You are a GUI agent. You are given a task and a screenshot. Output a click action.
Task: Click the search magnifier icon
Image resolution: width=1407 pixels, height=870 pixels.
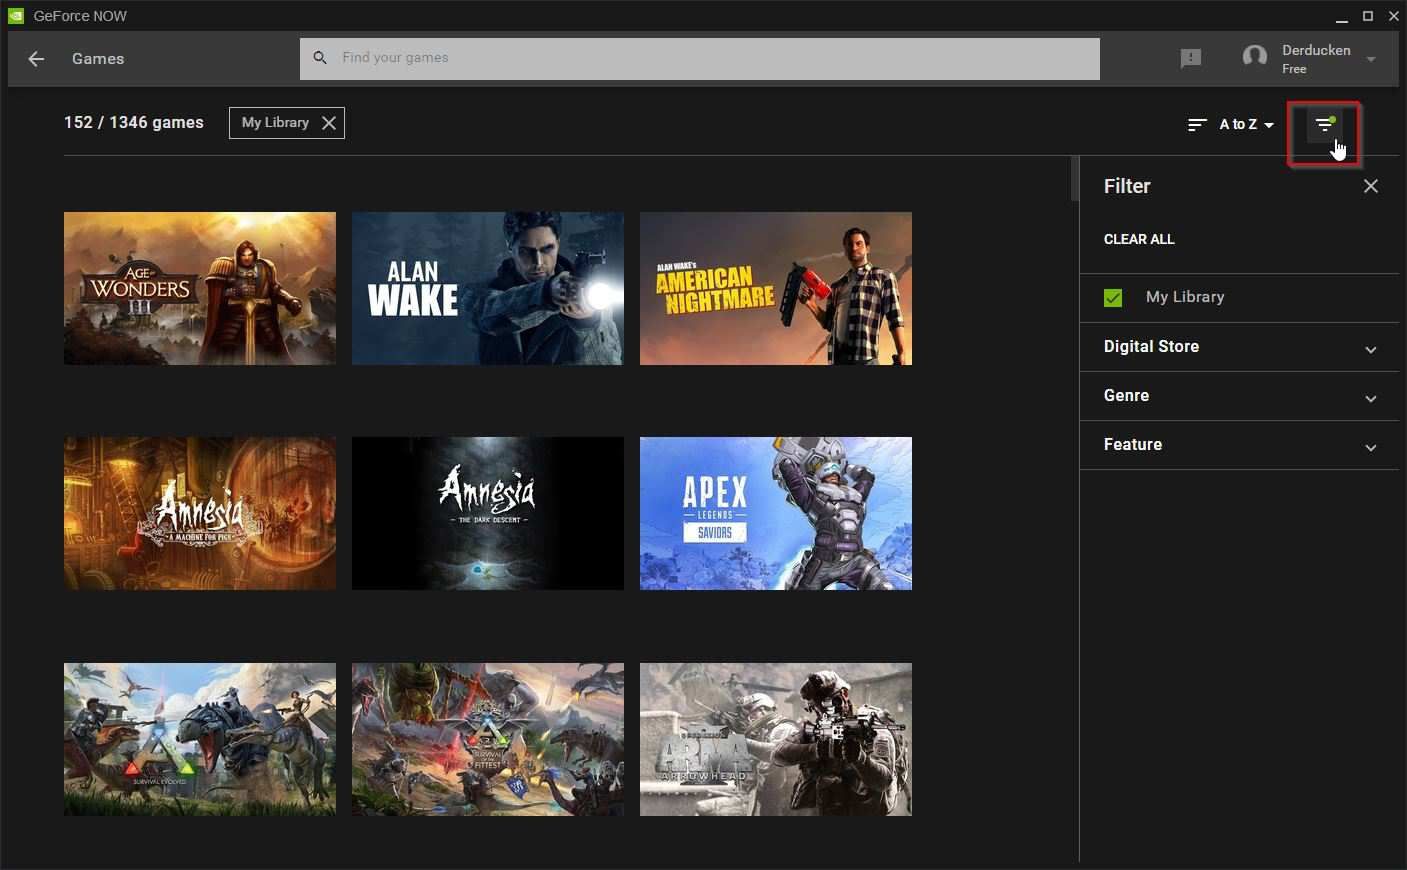pos(320,58)
